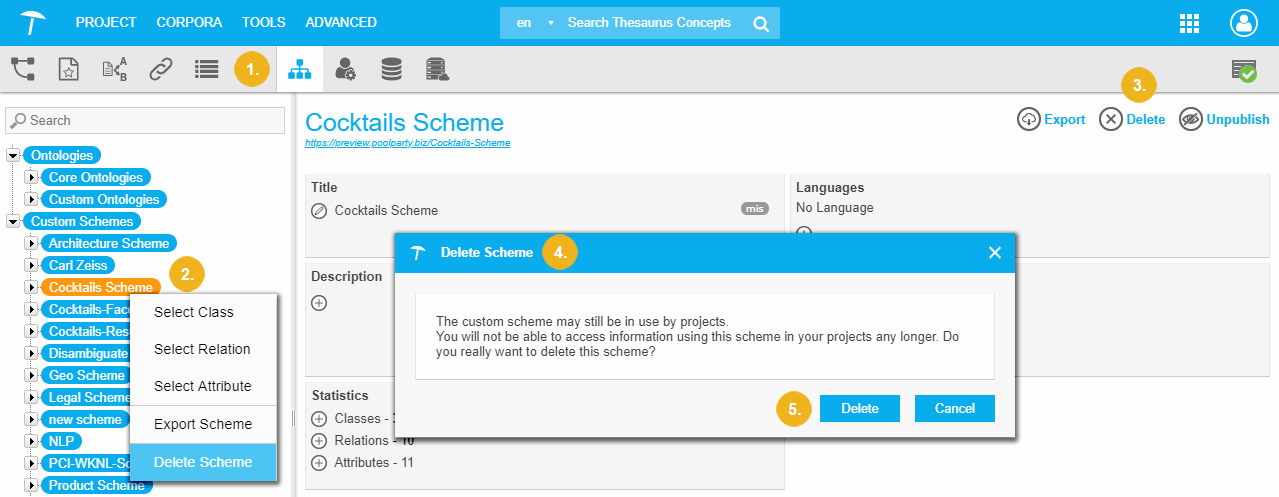Expand the Architecture Scheme node
Image resolution: width=1279 pixels, height=497 pixels.
(x=31, y=243)
